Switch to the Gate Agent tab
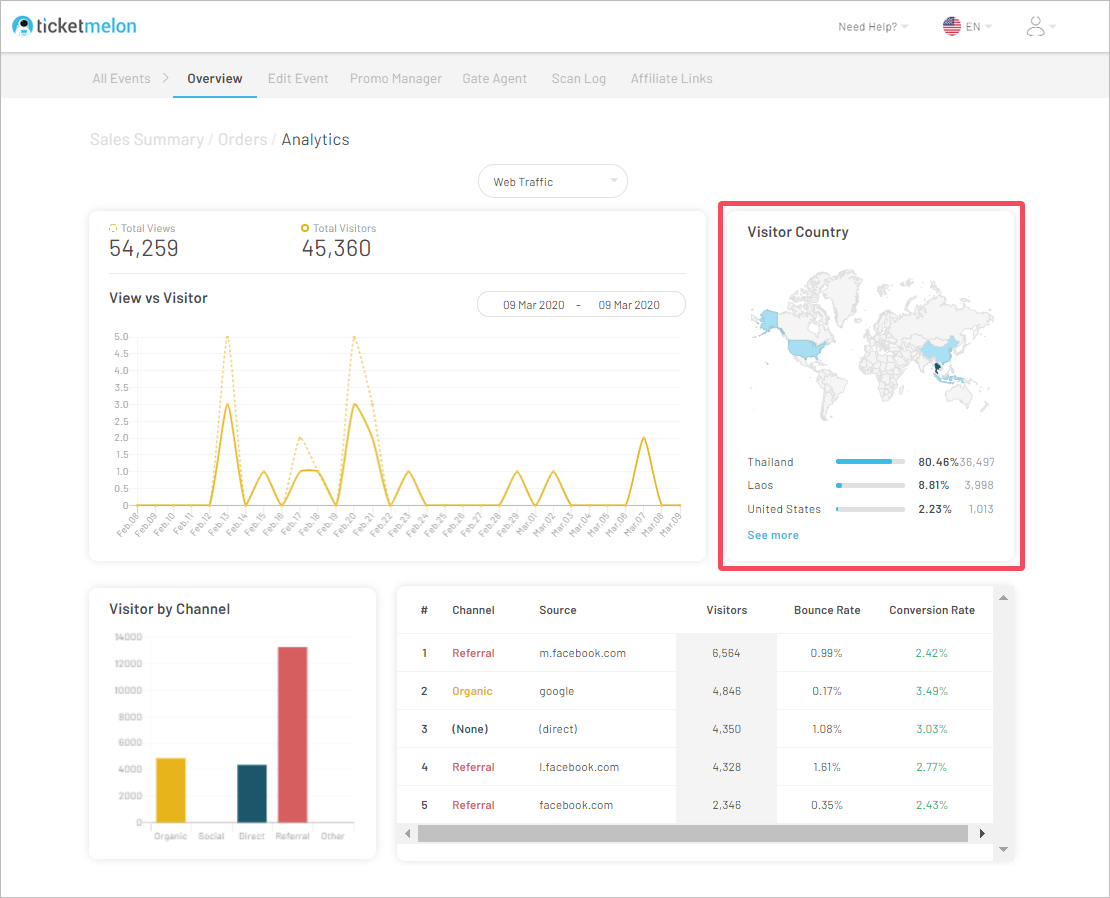The height and width of the screenshot is (898, 1110). pos(495,79)
